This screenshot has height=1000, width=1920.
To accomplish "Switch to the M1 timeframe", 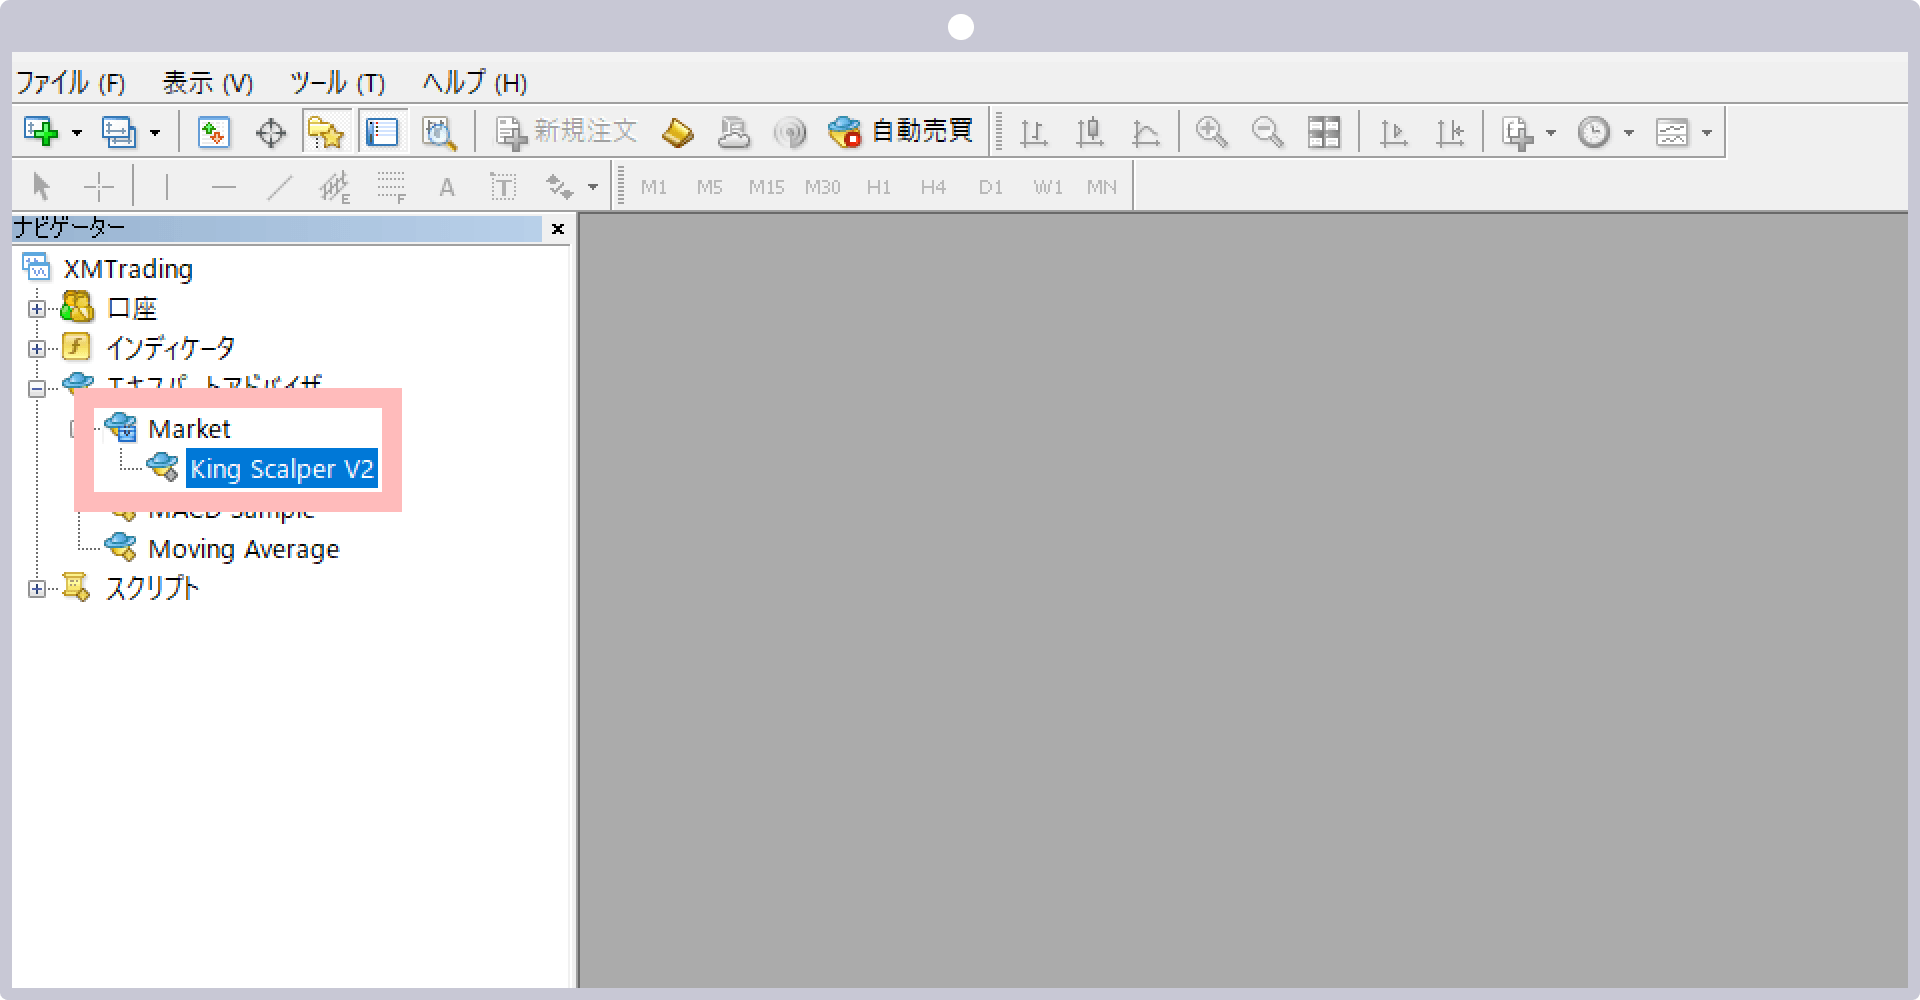I will click(654, 187).
